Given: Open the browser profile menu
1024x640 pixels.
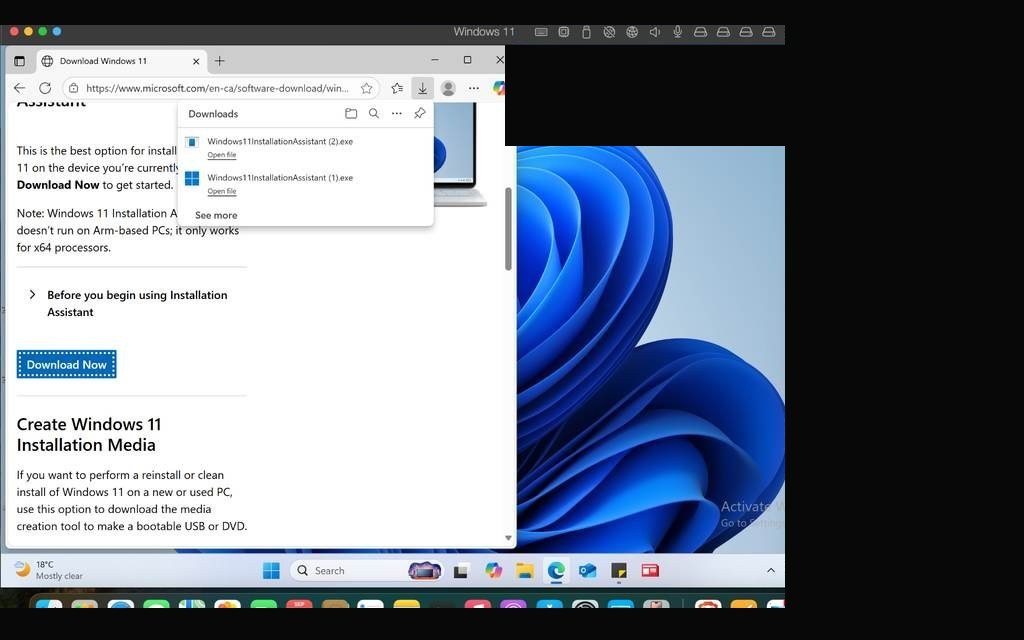Looking at the screenshot, I should (448, 88).
